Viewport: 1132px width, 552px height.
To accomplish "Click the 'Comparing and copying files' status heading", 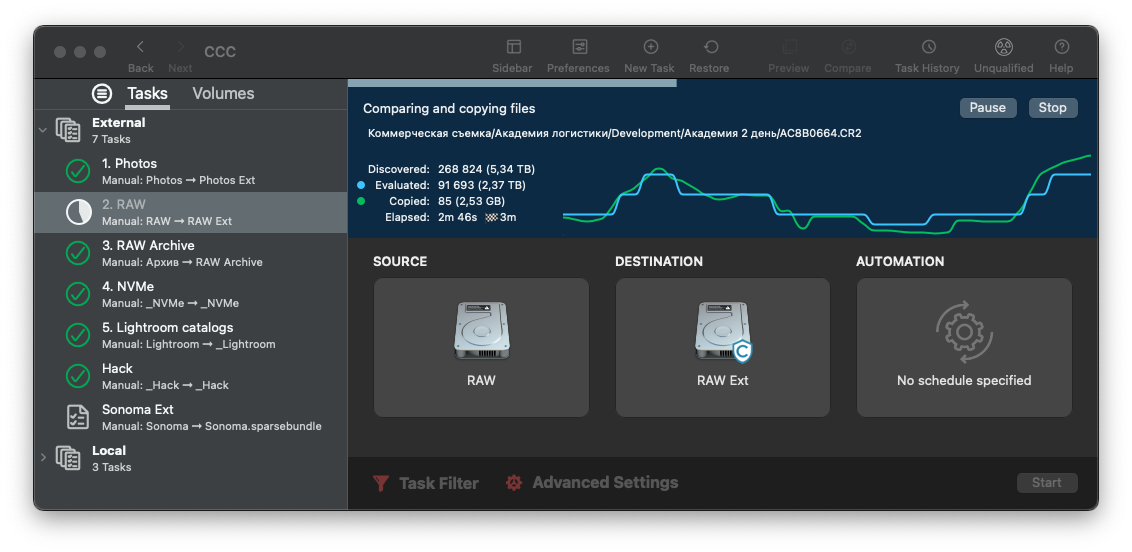I will tap(449, 109).
